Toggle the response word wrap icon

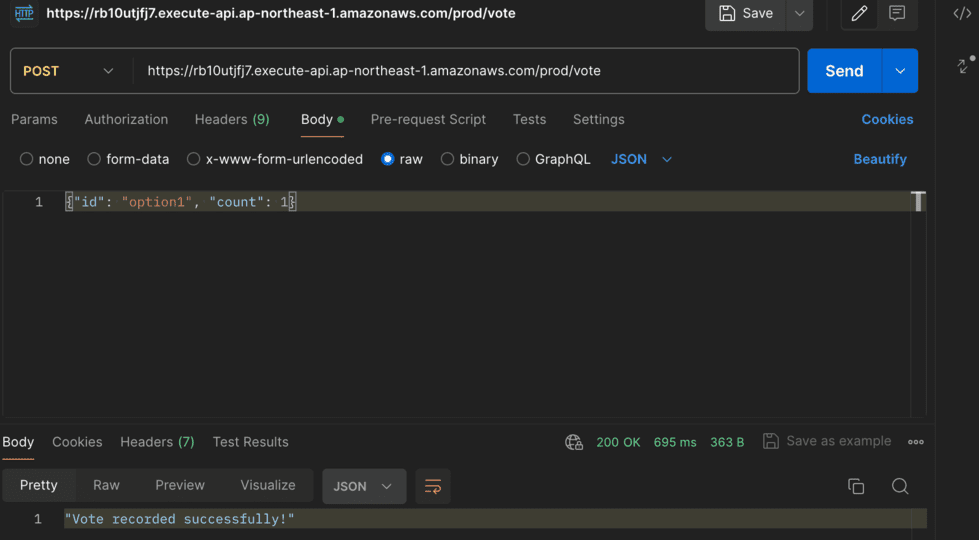(433, 486)
